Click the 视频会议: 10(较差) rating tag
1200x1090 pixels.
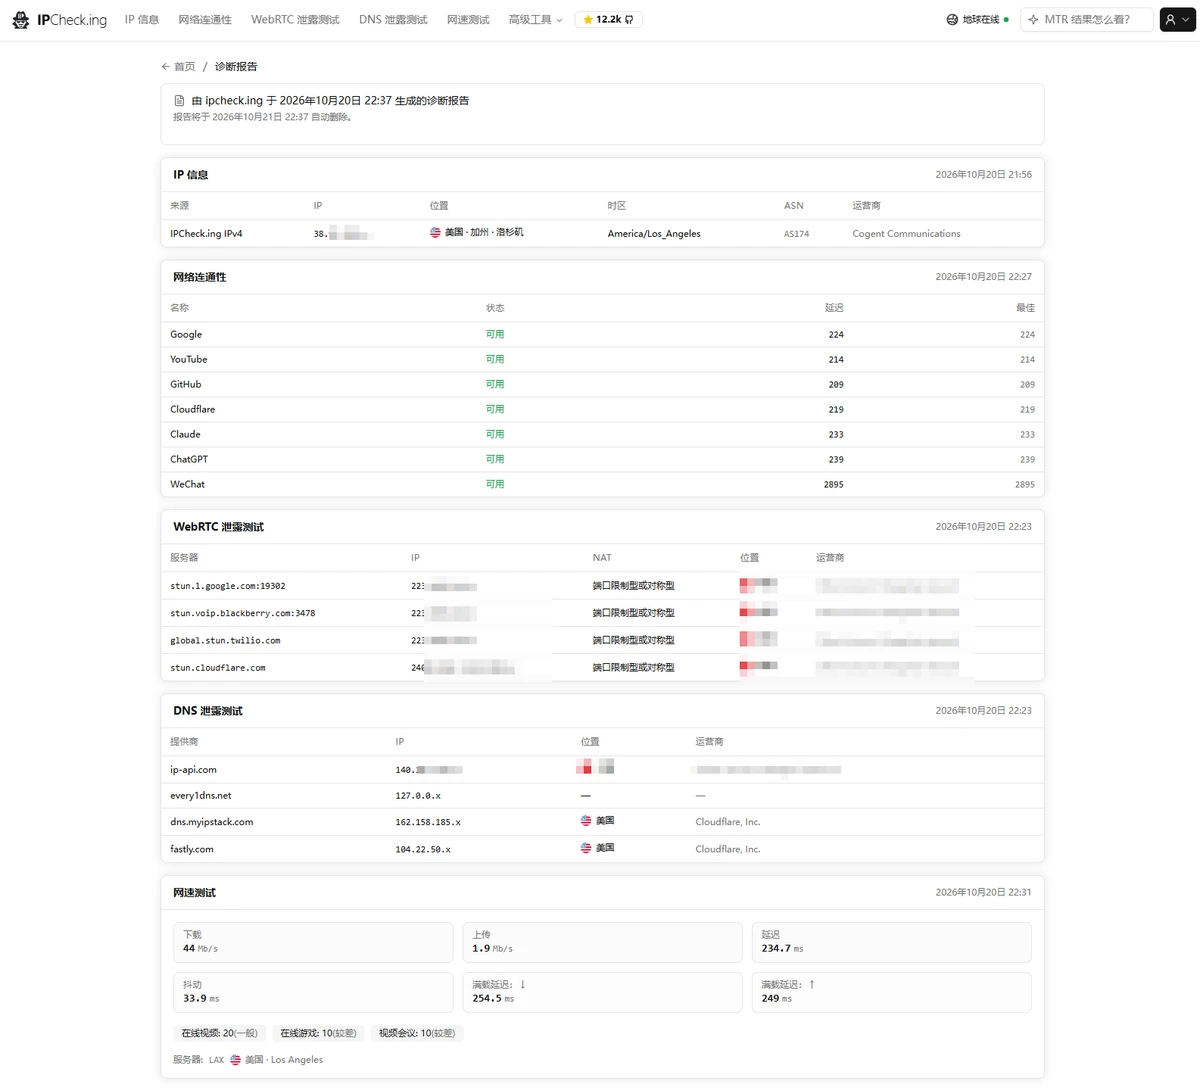[x=417, y=1033]
